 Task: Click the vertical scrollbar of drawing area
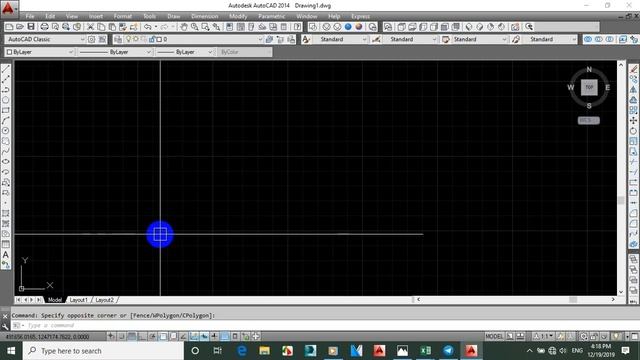point(621,178)
